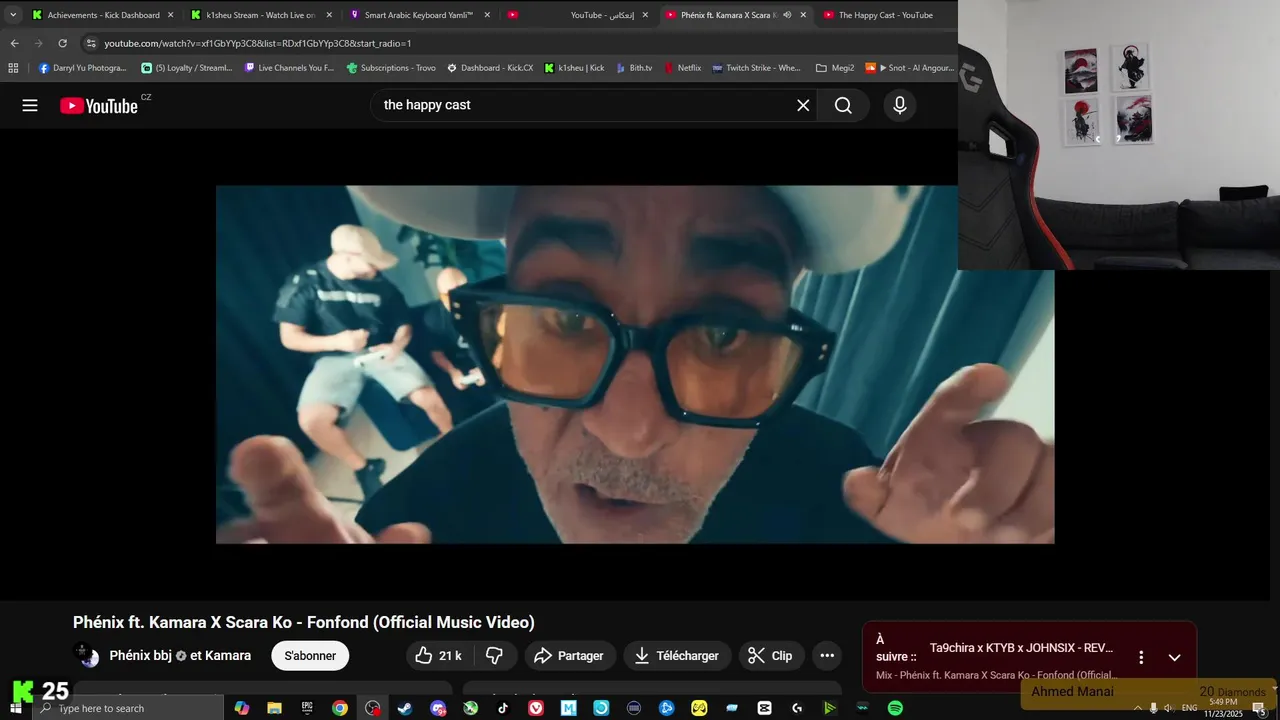Switch to The Happy Cast - YouTube tab
This screenshot has width=1280, height=720.
coord(885,15)
